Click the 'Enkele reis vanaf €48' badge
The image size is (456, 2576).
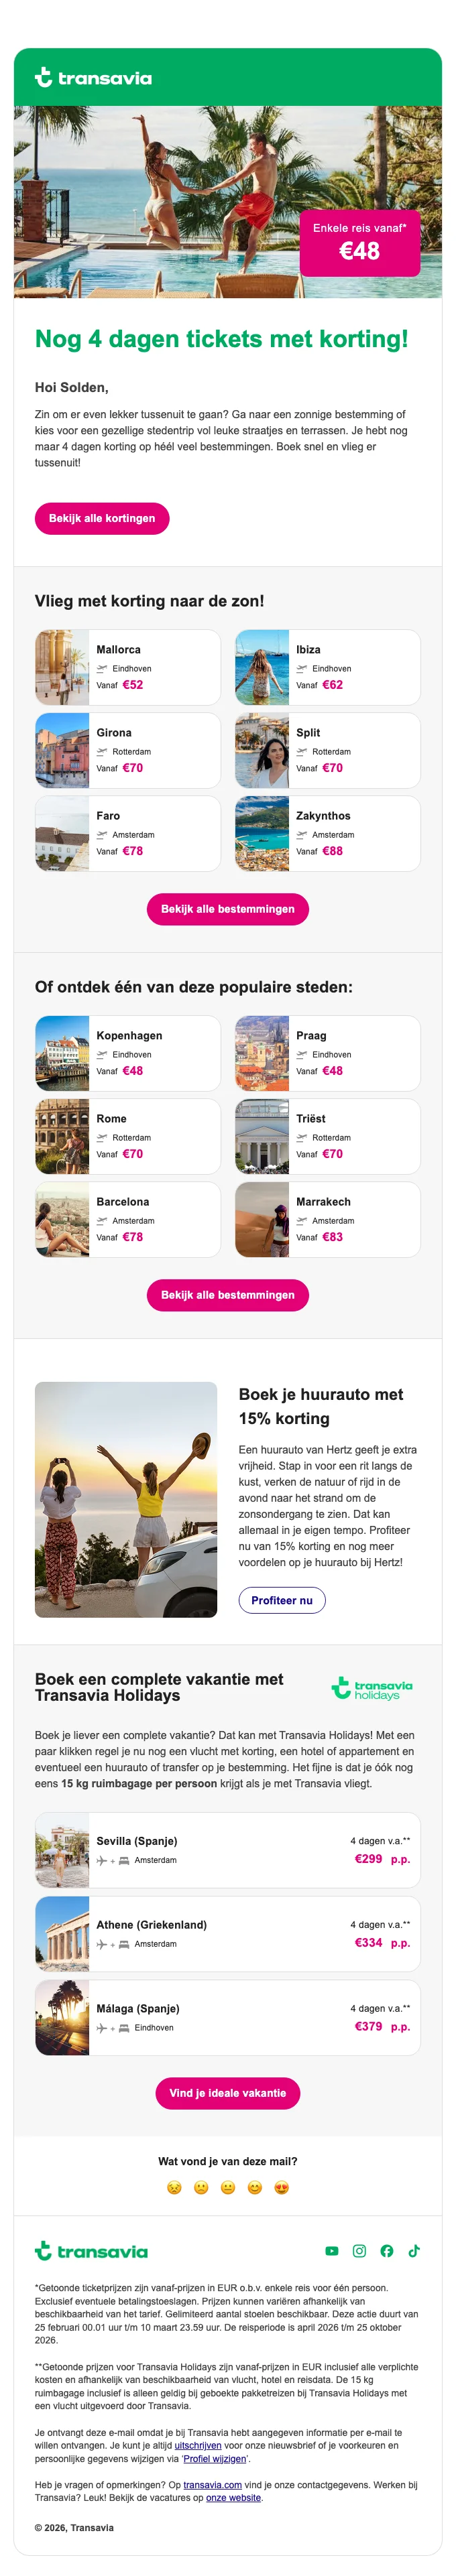pos(359,242)
